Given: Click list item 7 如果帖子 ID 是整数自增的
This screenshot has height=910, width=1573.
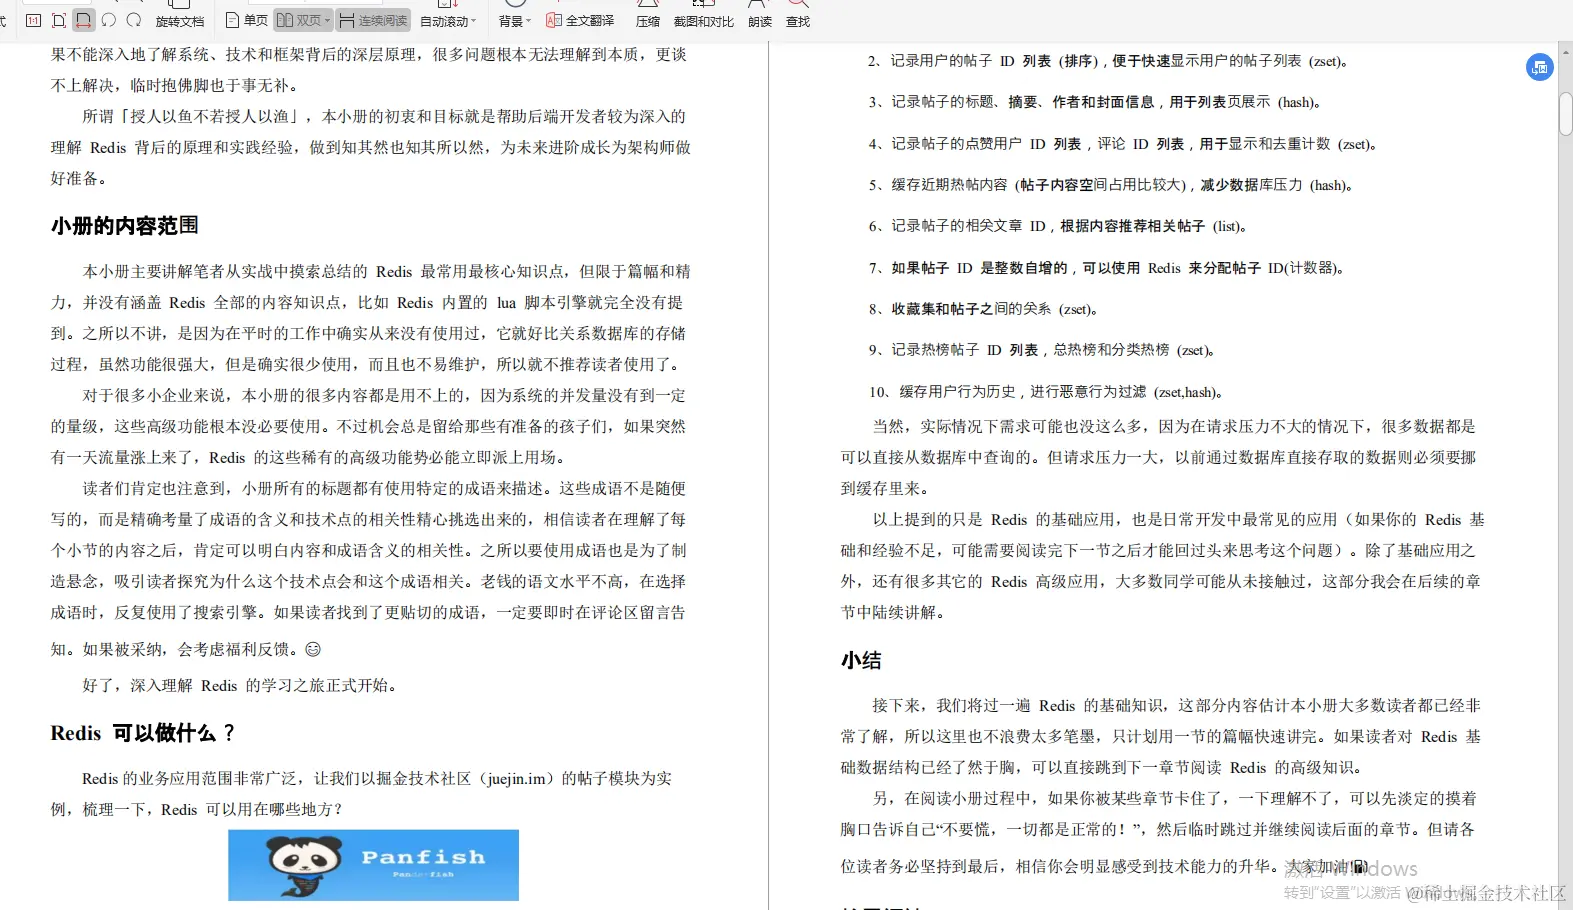Looking at the screenshot, I should point(1106,268).
